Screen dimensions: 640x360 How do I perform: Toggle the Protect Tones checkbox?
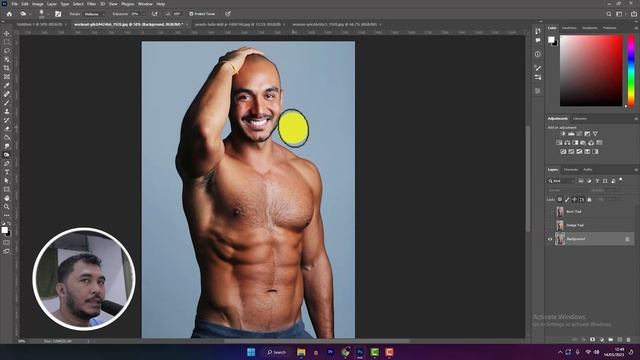tap(191, 14)
